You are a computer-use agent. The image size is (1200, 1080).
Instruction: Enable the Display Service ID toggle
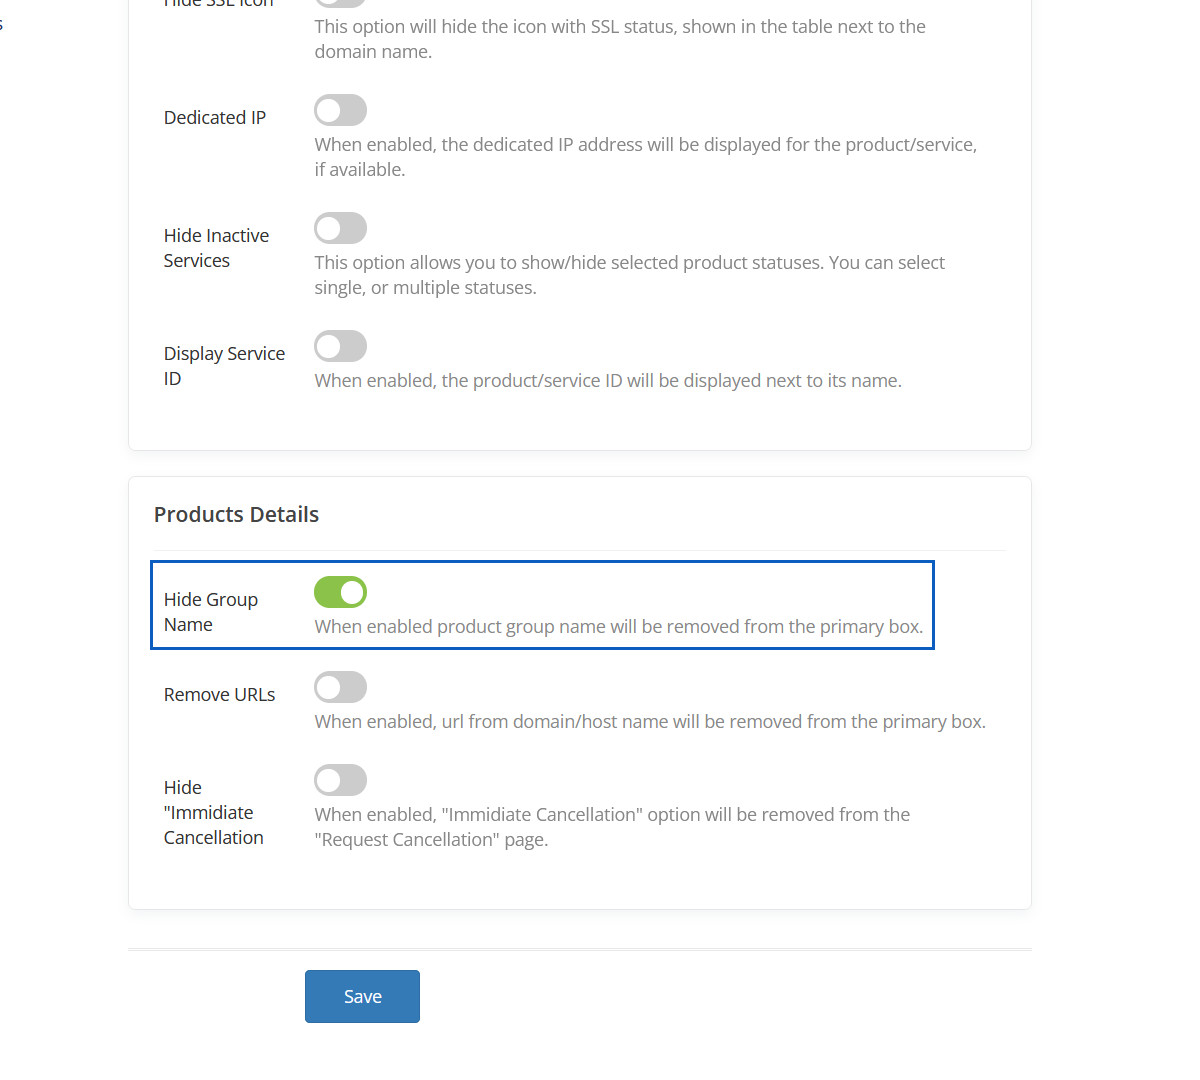tap(340, 346)
